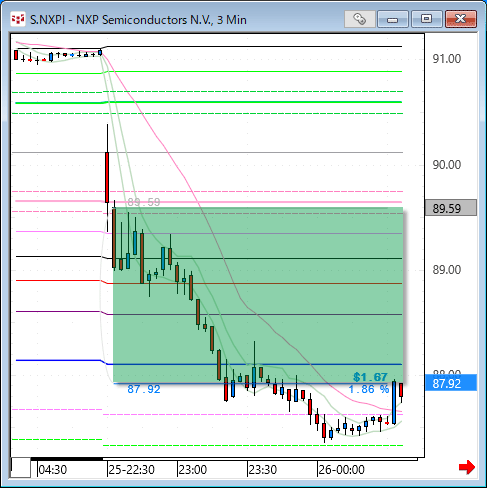Click the small white box at bottom left
The width and height of the screenshot is (487, 488).
pyautogui.click(x=21, y=468)
